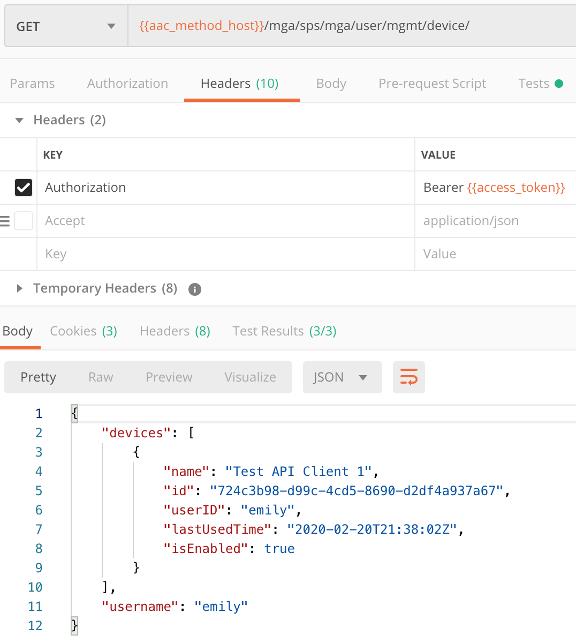Click the Temporary Headers info icon

tap(194, 289)
